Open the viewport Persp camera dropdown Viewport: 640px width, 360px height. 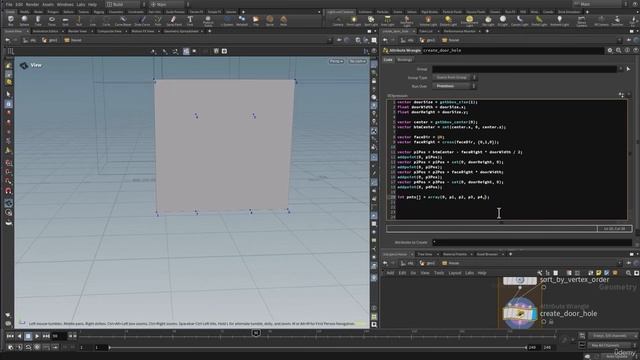coord(336,61)
